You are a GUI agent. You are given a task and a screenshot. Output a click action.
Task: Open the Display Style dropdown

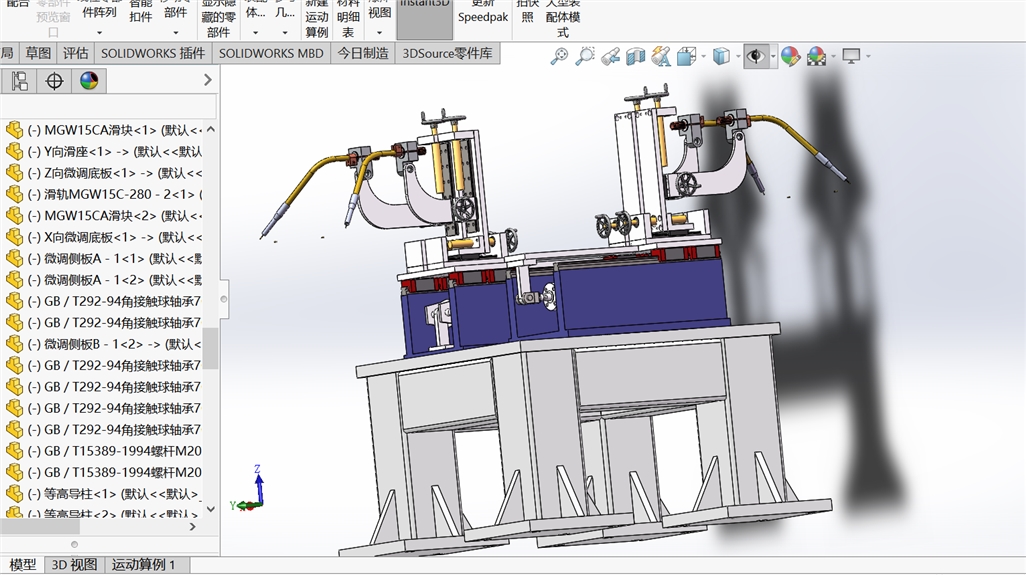[x=722, y=57]
